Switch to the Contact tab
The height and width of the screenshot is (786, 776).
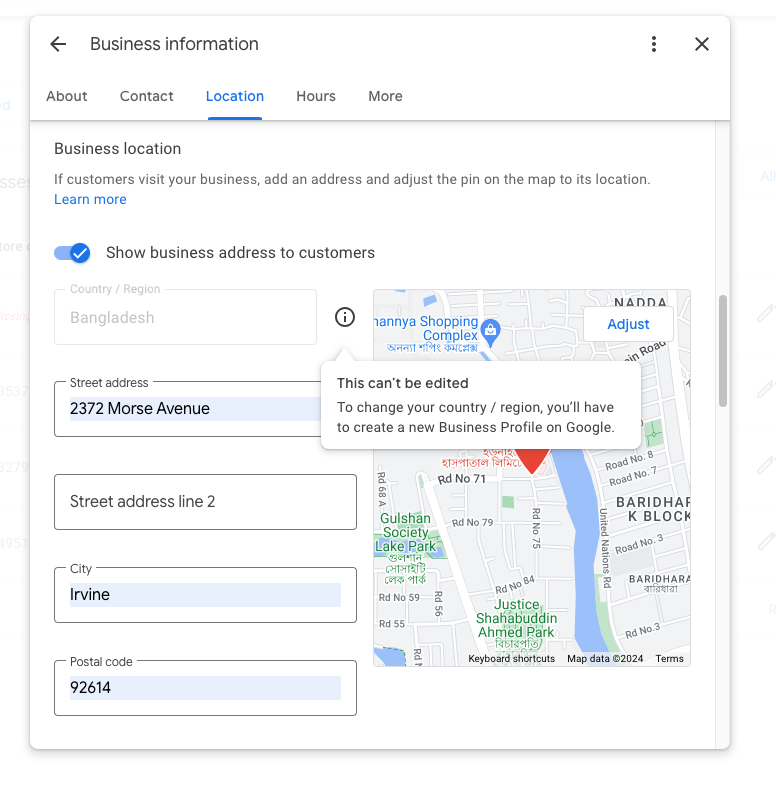[146, 96]
